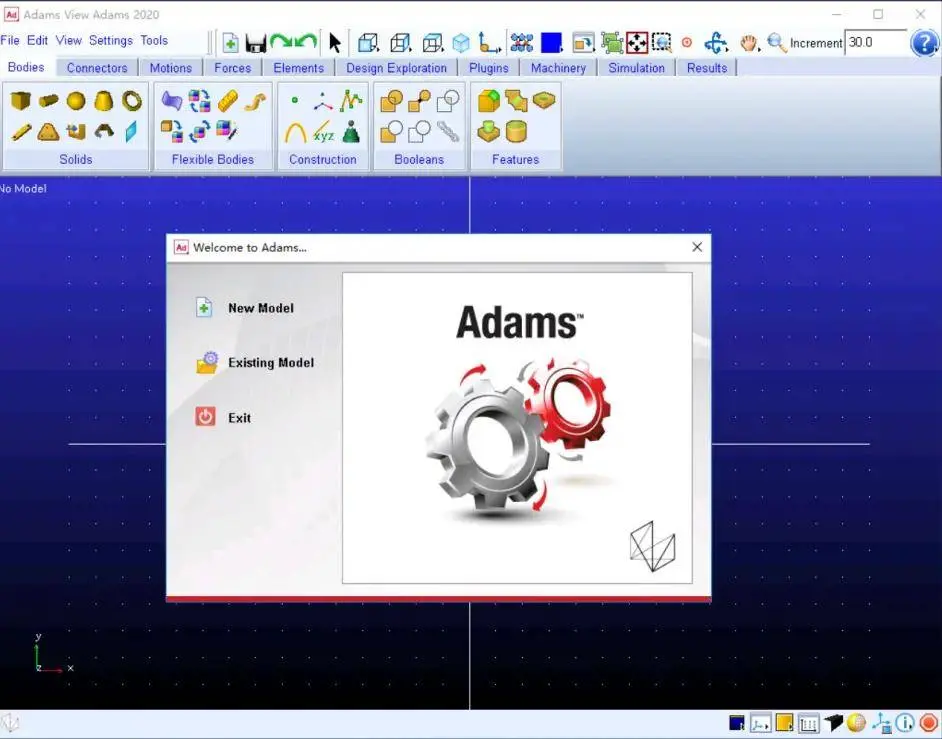Close the Welcome to Adams dialog
Viewport: 942px width, 739px height.
(x=697, y=247)
